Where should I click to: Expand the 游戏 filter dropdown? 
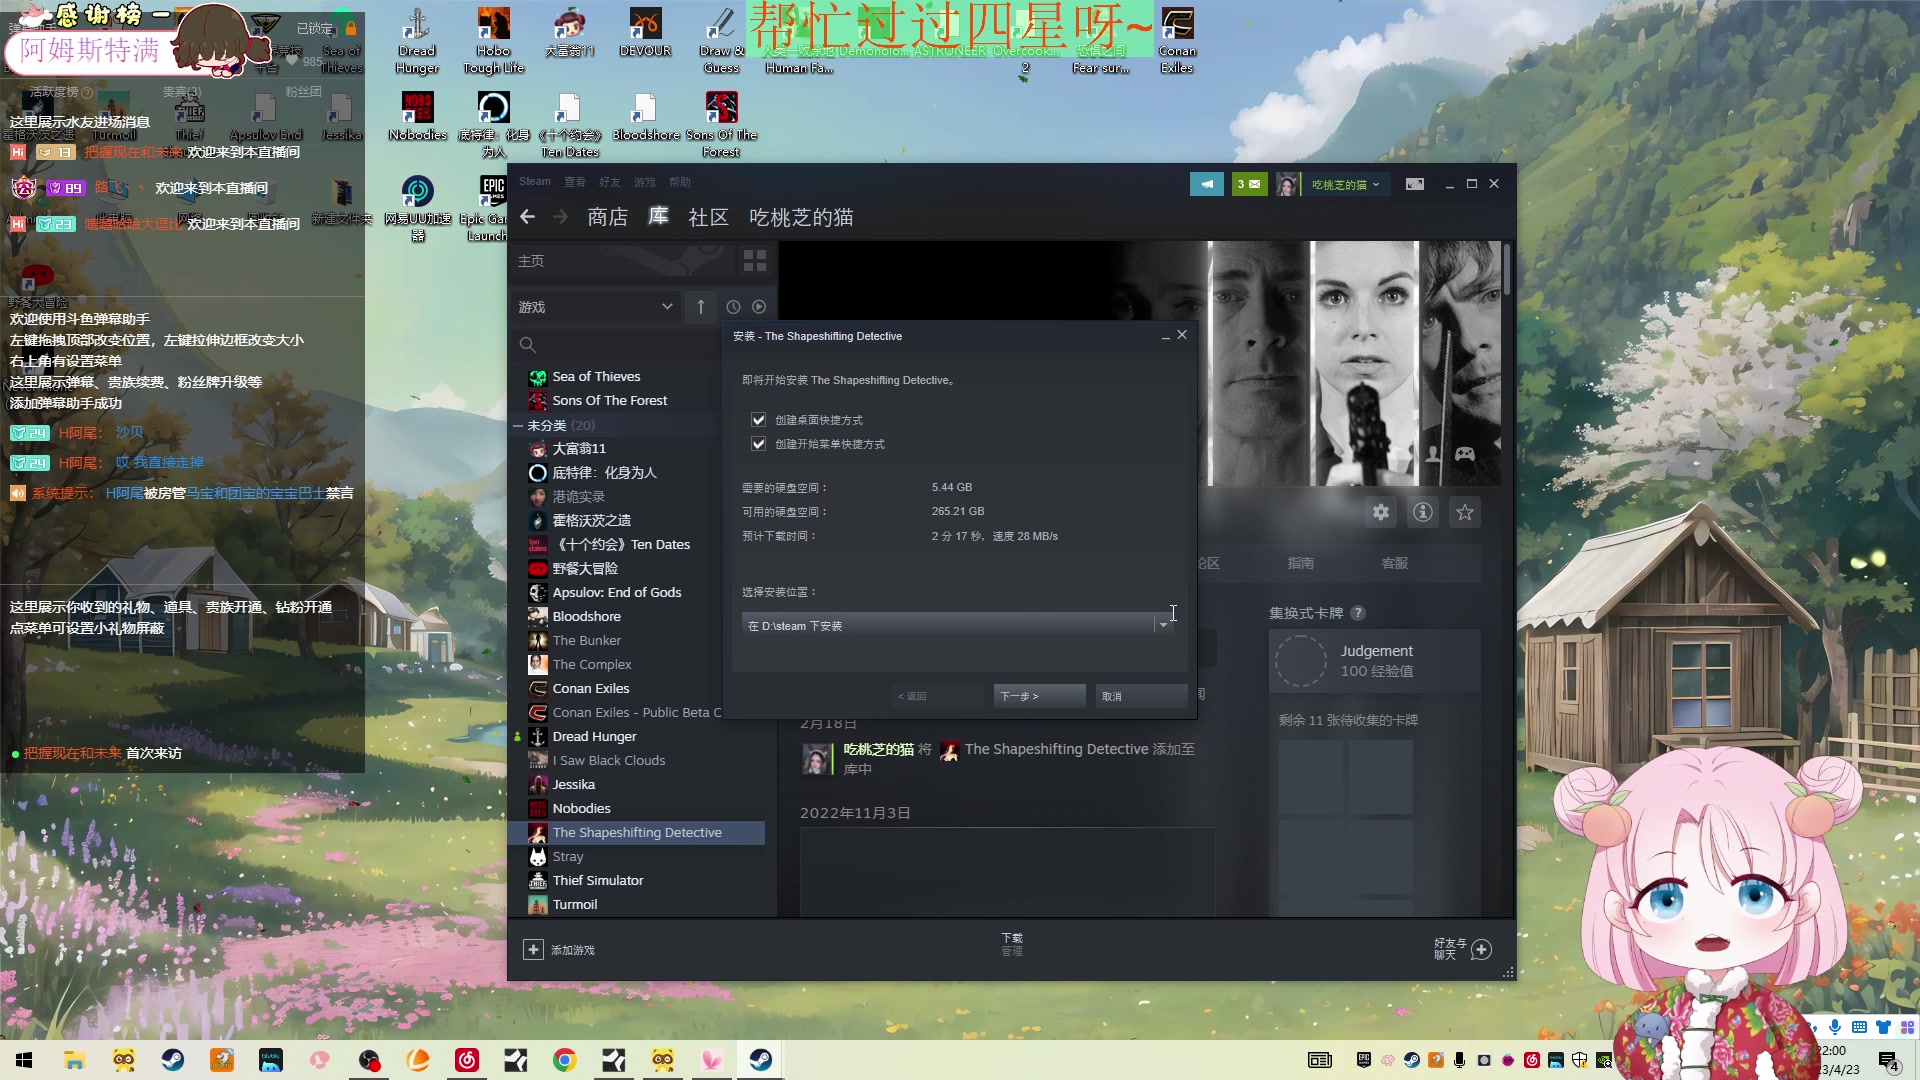click(x=596, y=307)
